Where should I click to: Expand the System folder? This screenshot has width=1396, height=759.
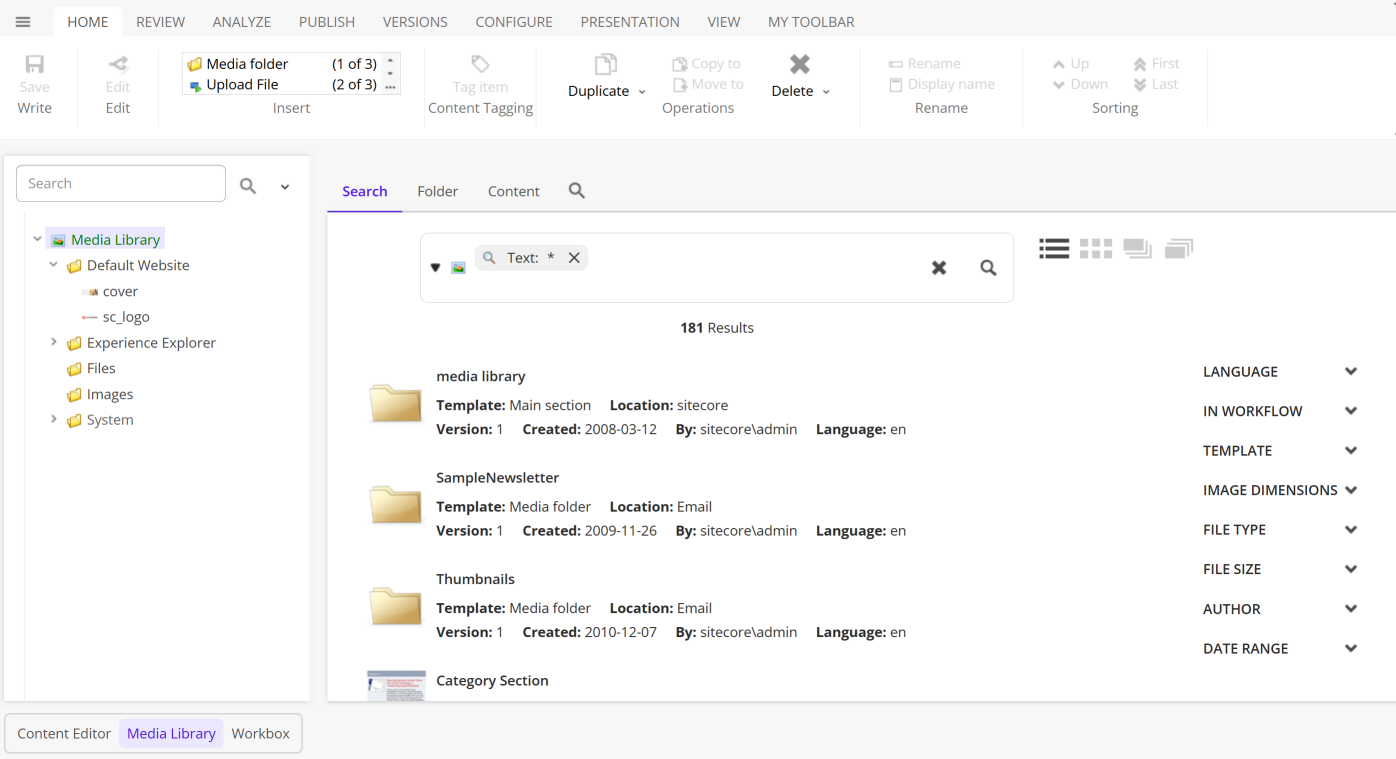54,420
